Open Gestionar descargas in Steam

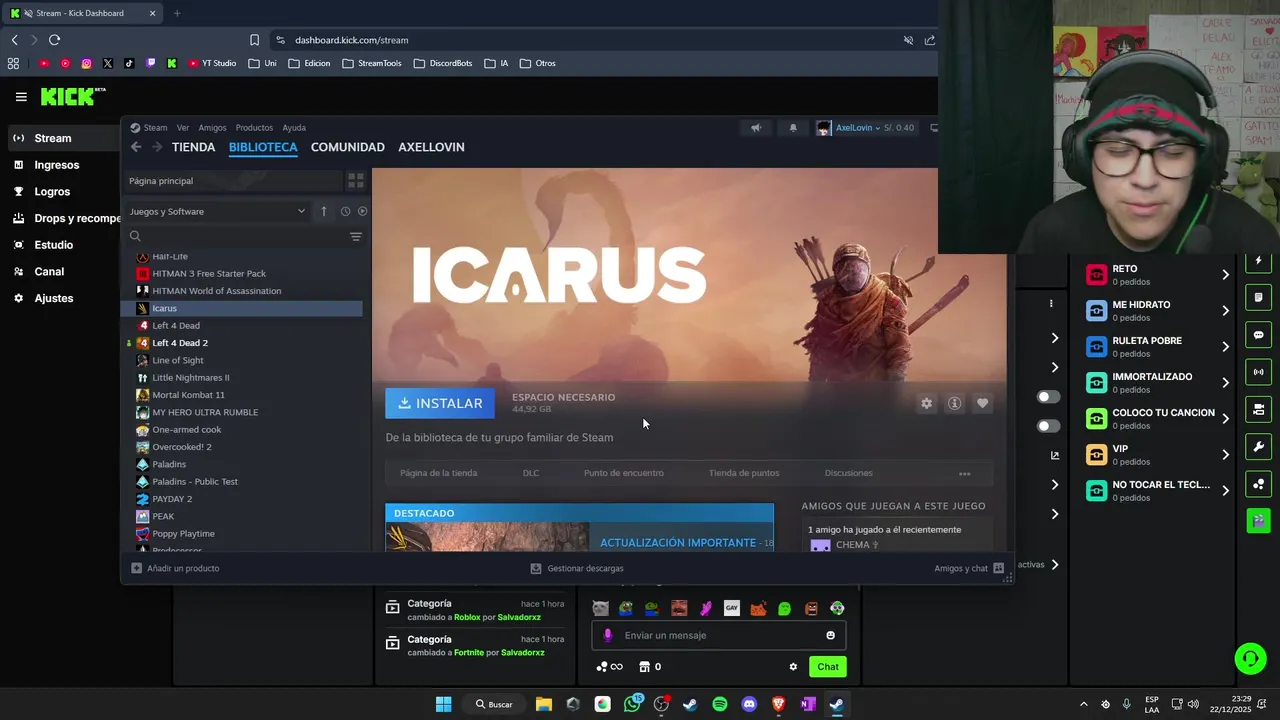(576, 568)
